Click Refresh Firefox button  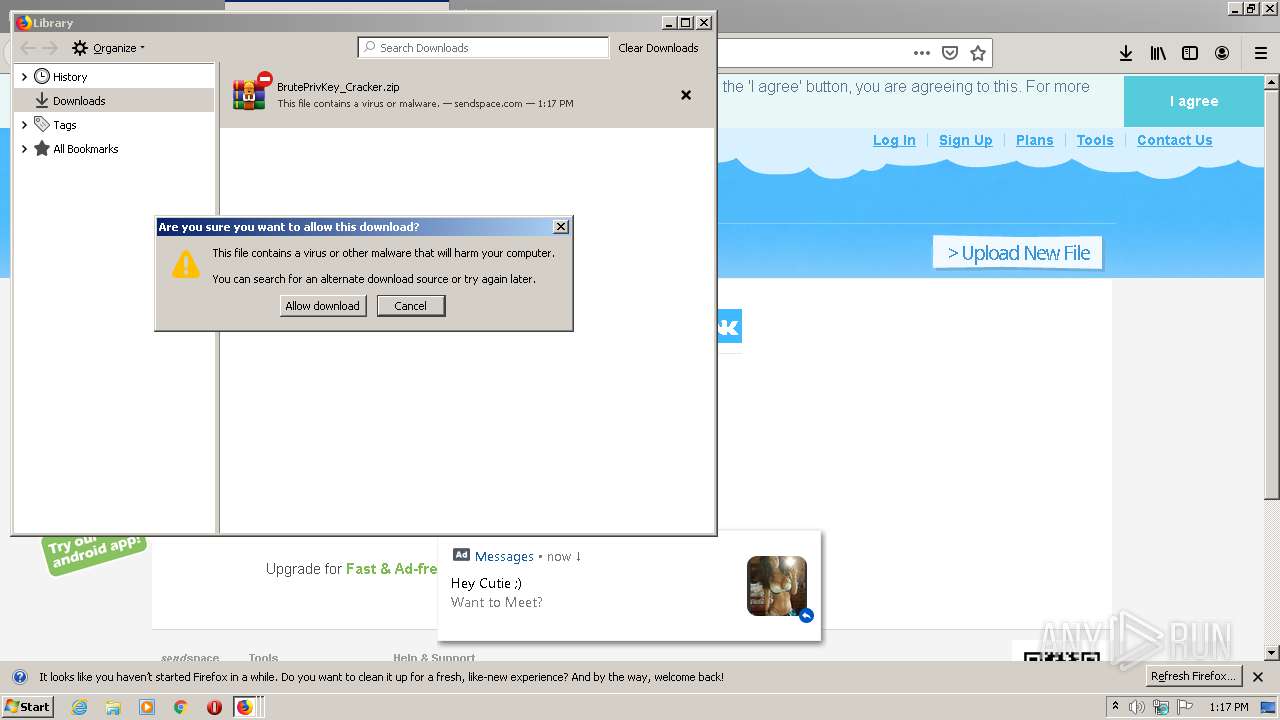tap(1194, 677)
